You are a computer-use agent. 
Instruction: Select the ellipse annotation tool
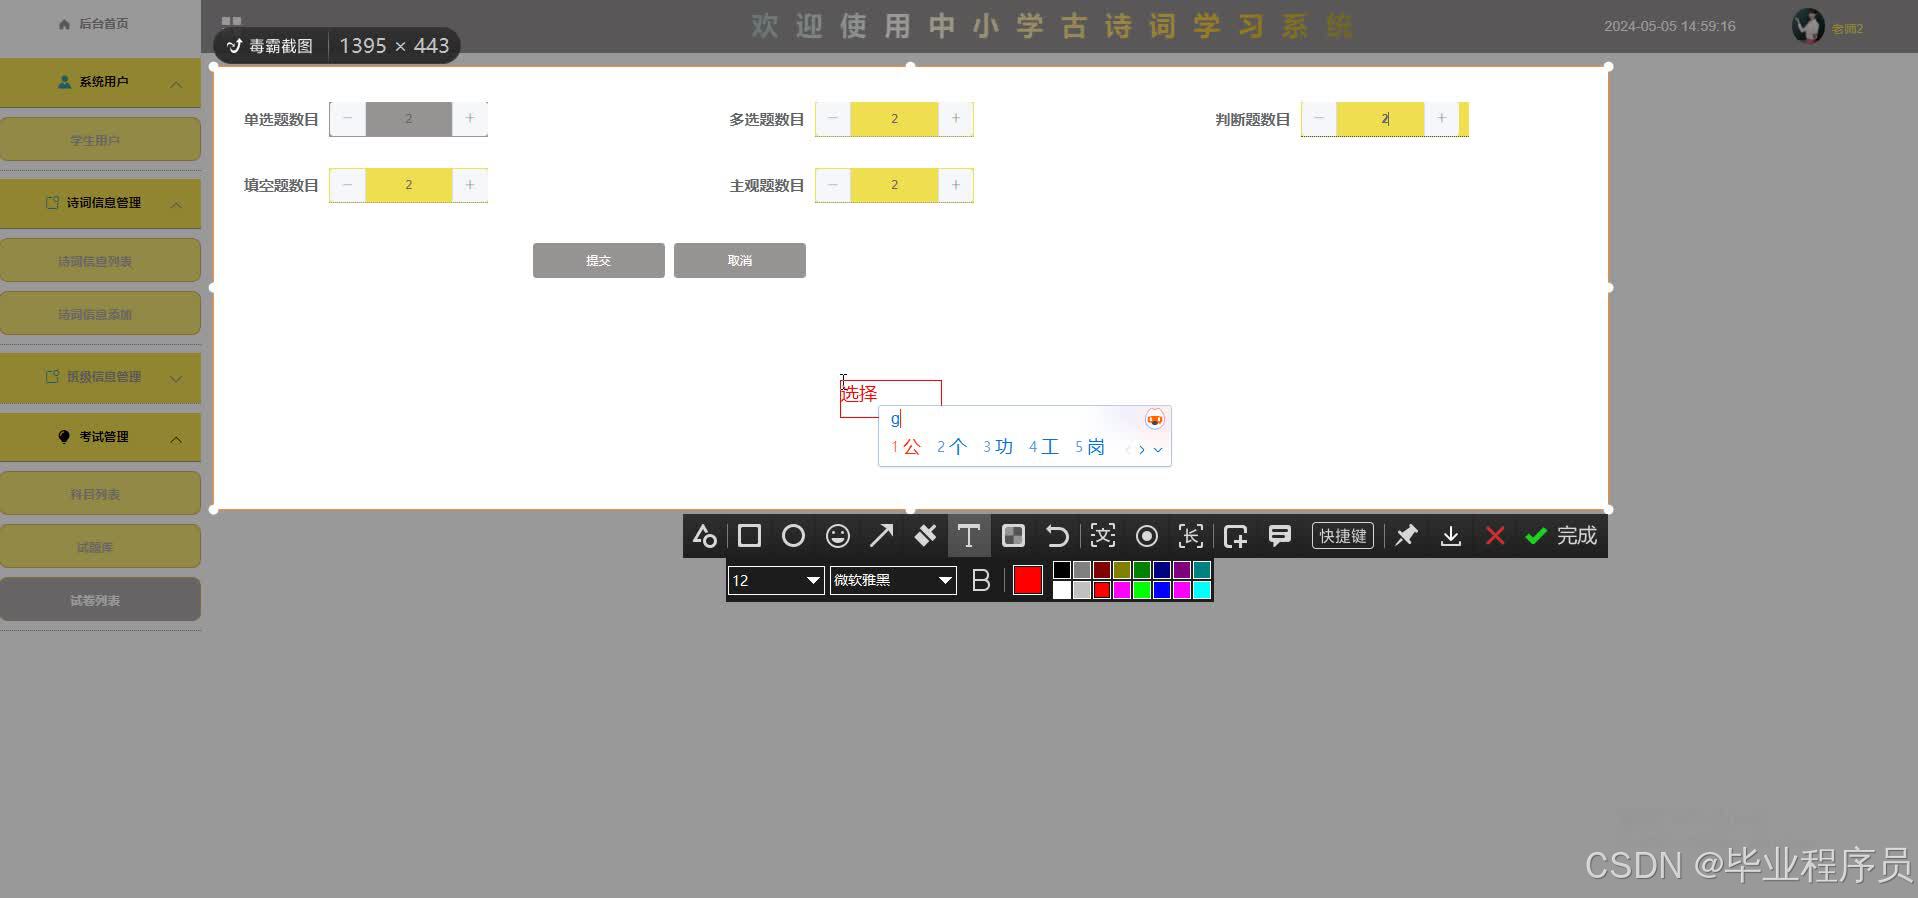(793, 536)
